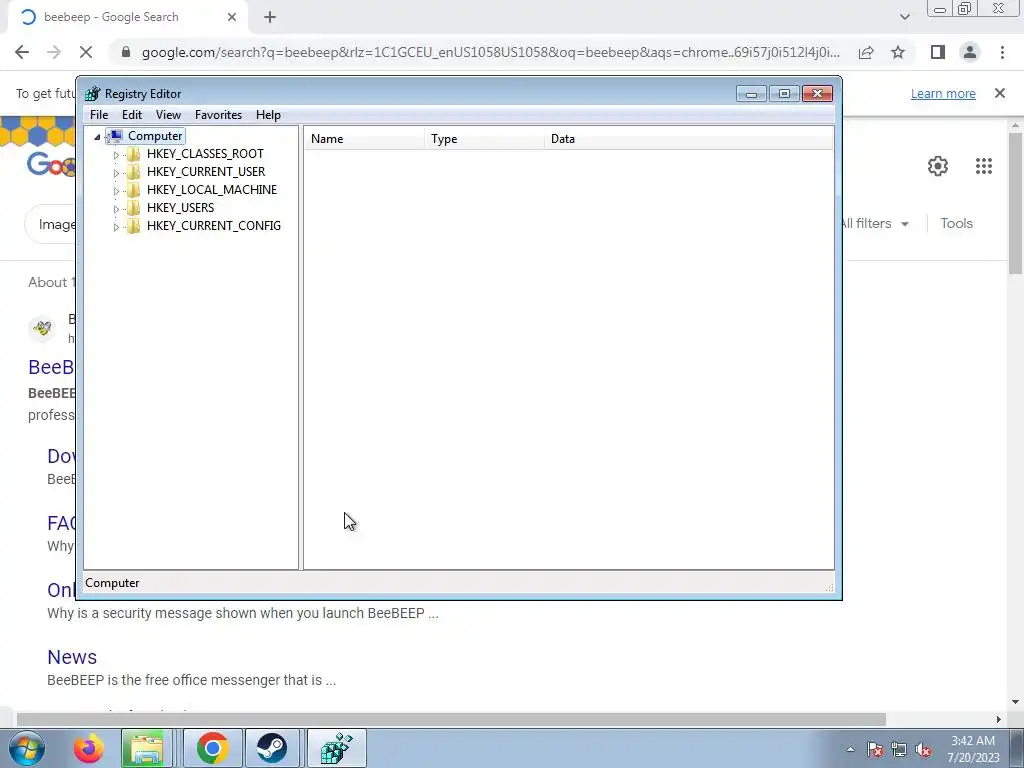Click the HKEY_LOCAL_MACHINE folder icon
This screenshot has width=1024, height=768.
[x=133, y=190]
